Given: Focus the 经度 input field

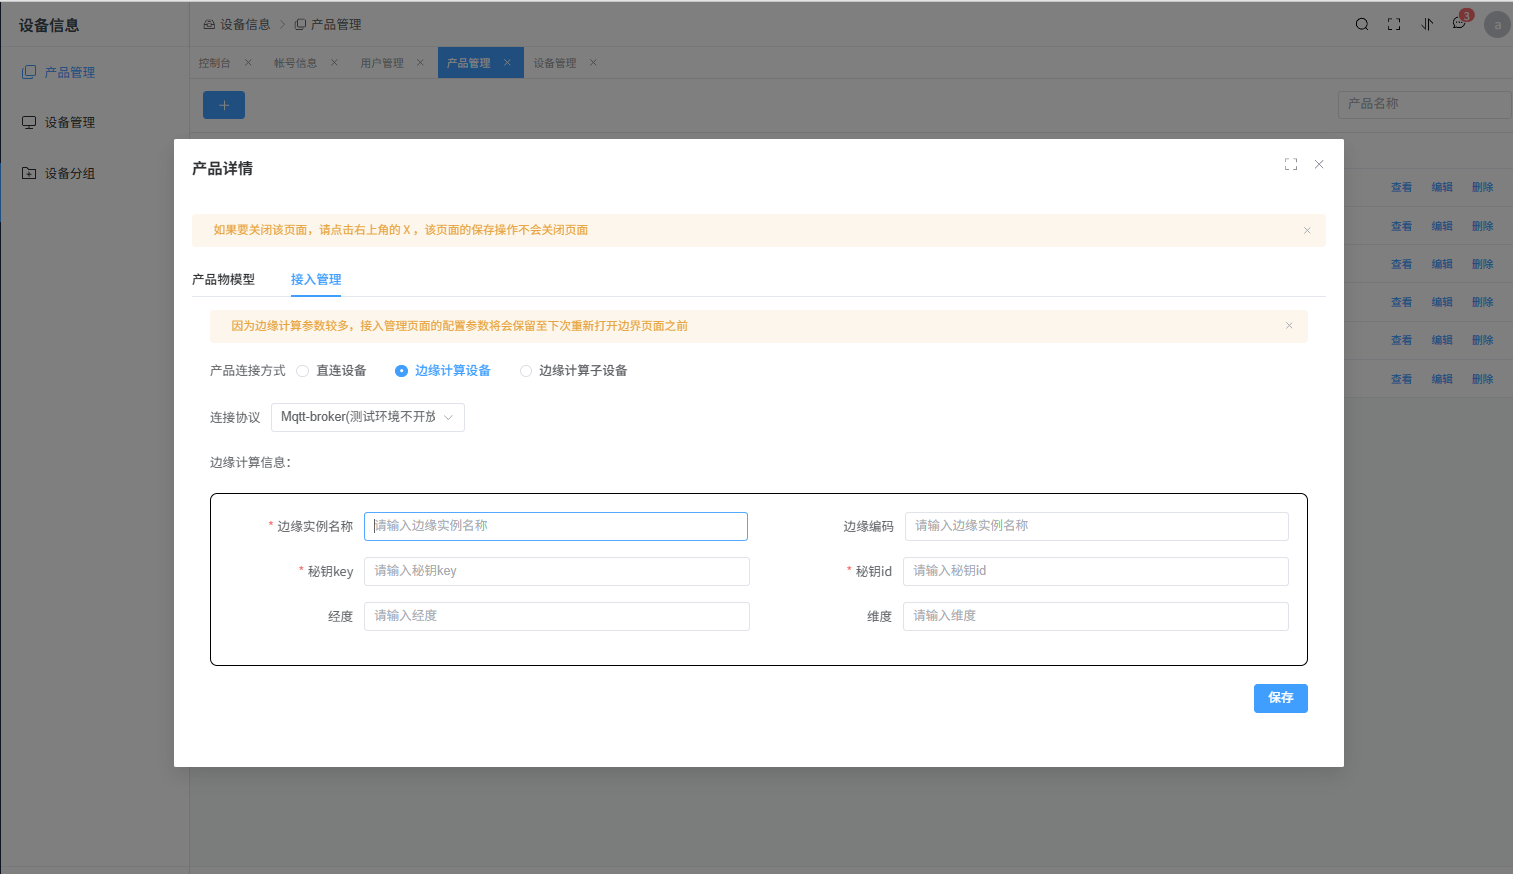Looking at the screenshot, I should point(556,616).
